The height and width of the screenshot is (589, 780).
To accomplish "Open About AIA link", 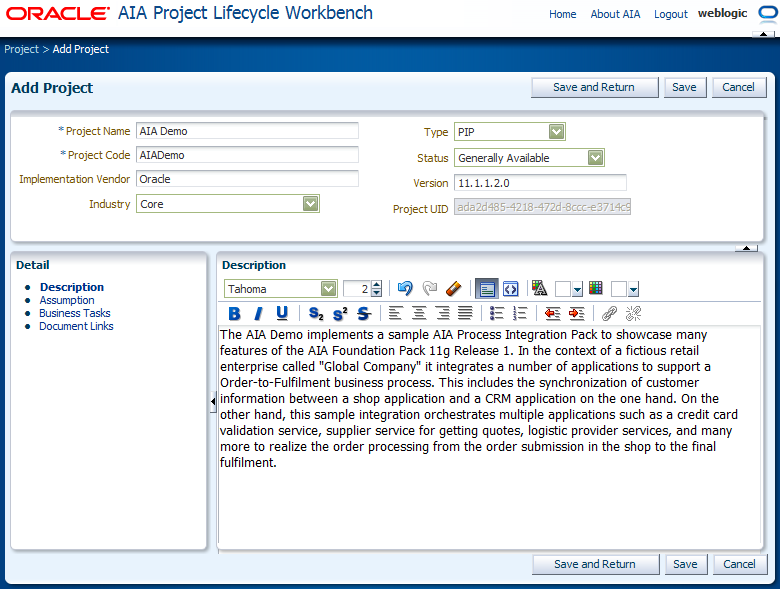I will point(615,14).
